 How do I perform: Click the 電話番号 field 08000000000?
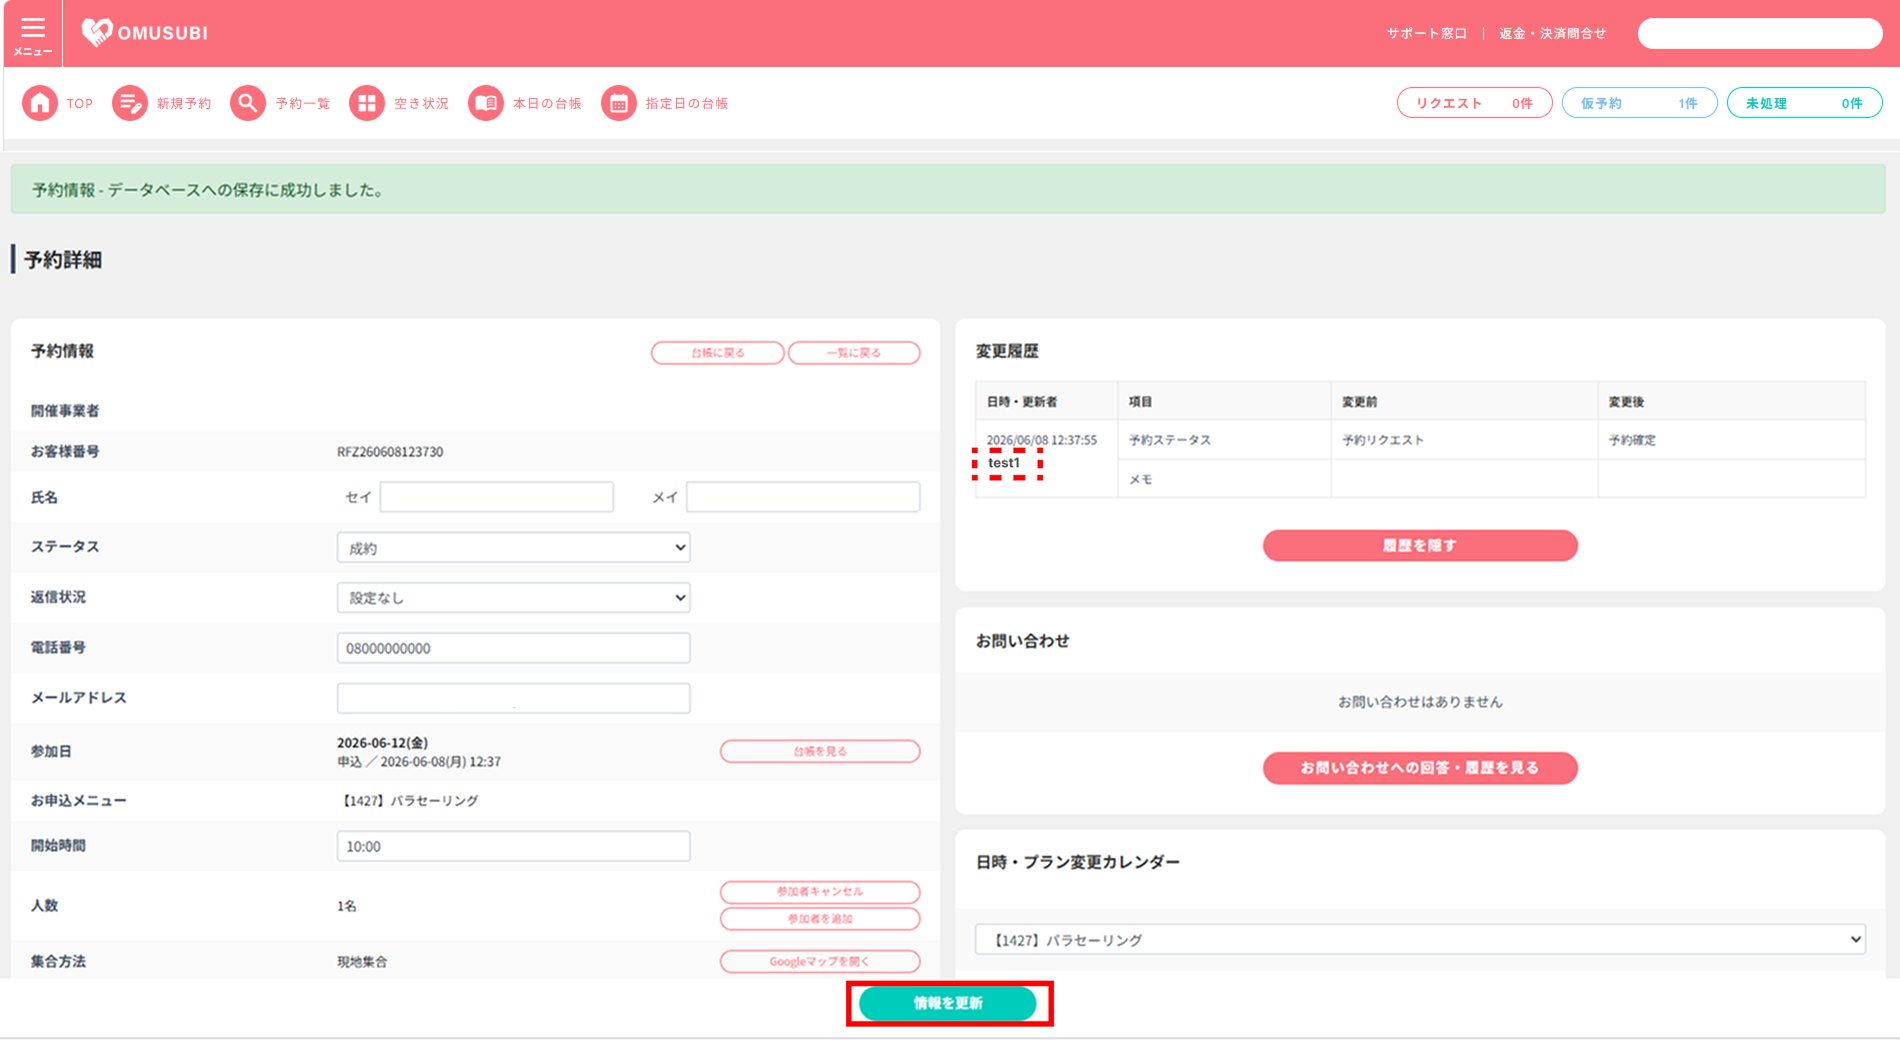(x=513, y=648)
